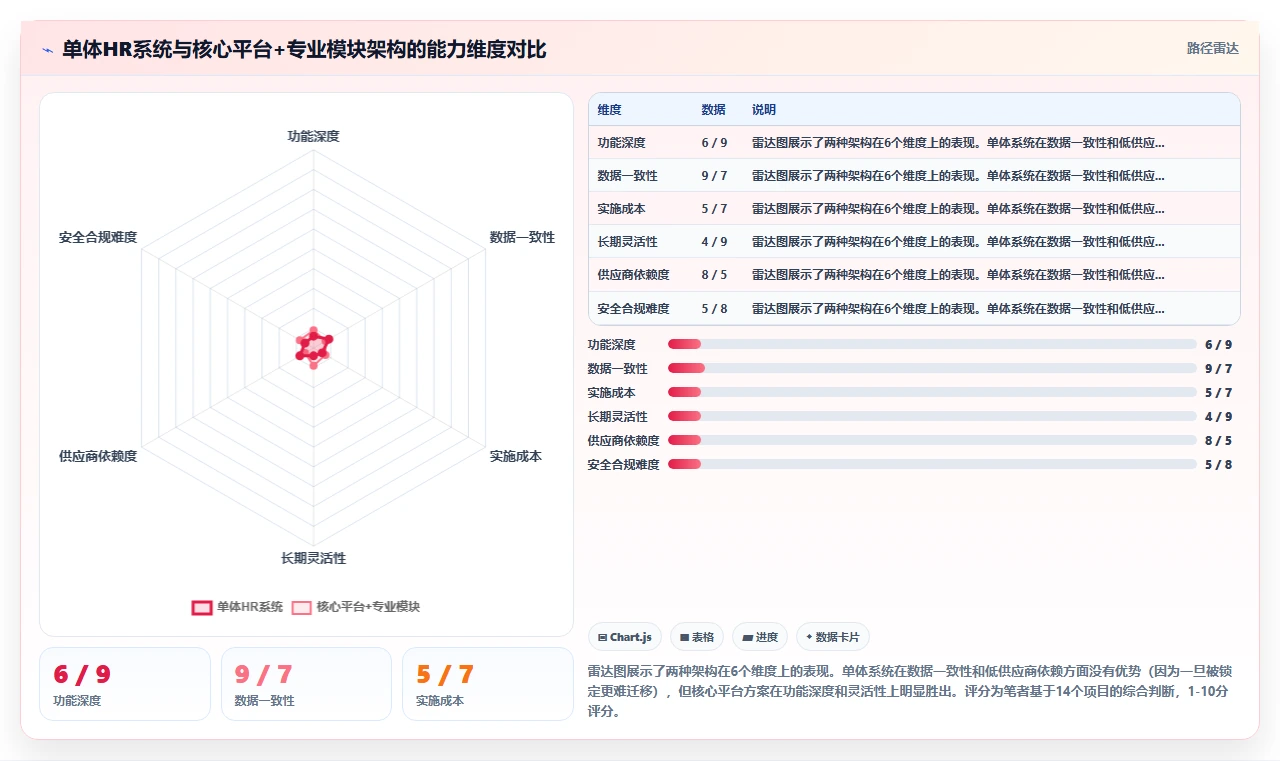Click the 4 / 9 value in table
The width and height of the screenshot is (1280, 761).
715,242
